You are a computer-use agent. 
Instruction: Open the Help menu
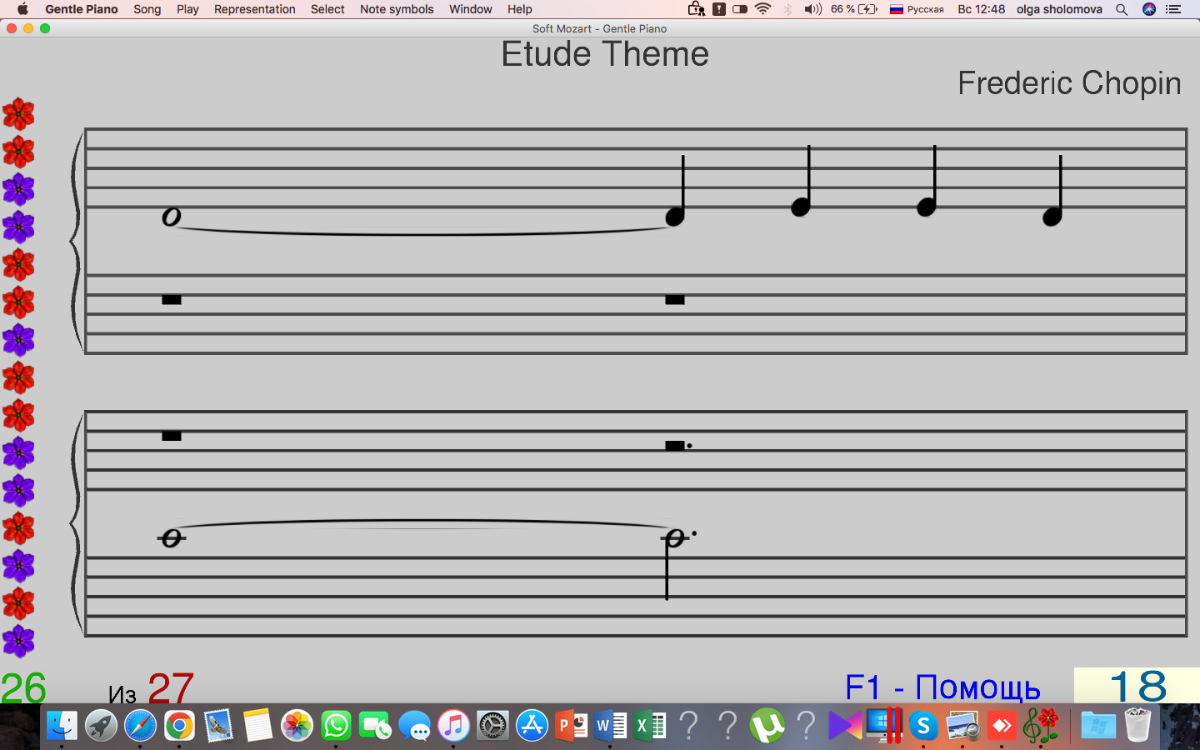click(520, 9)
